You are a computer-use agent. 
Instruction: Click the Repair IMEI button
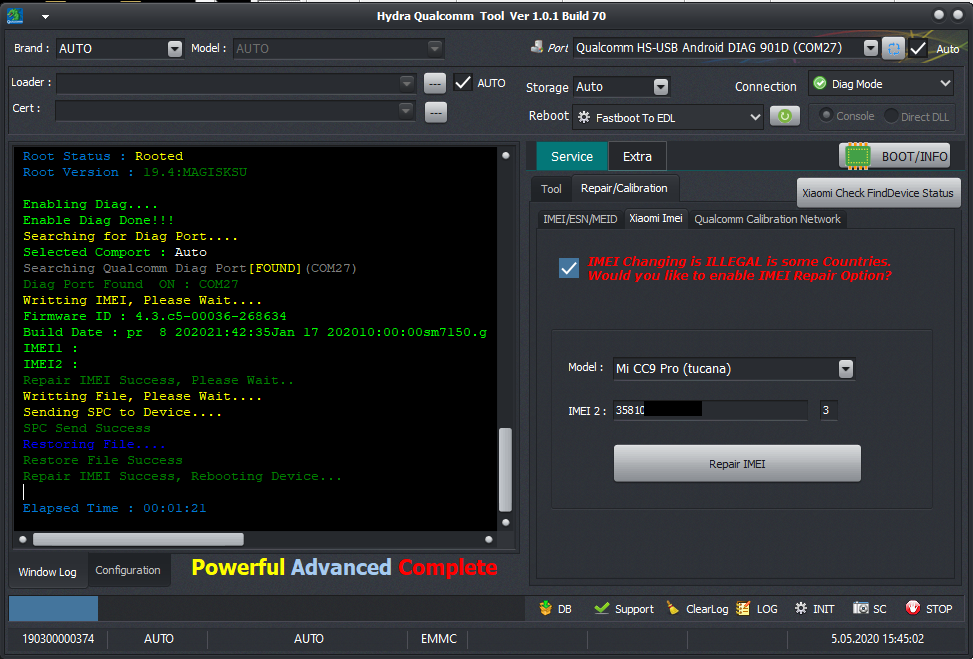737,464
